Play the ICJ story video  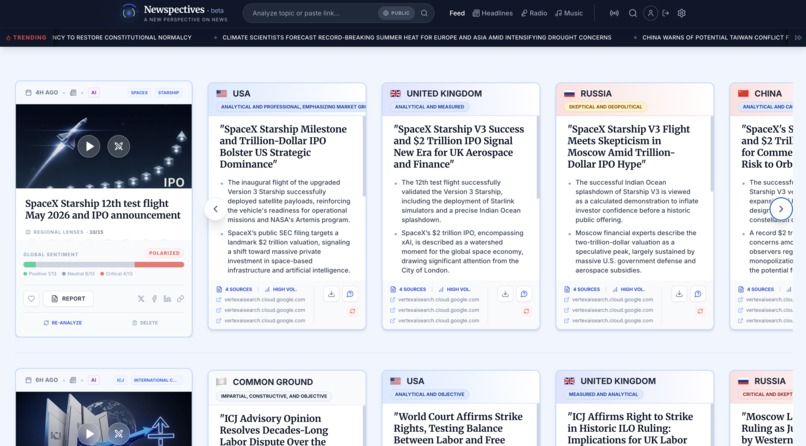coord(89,434)
